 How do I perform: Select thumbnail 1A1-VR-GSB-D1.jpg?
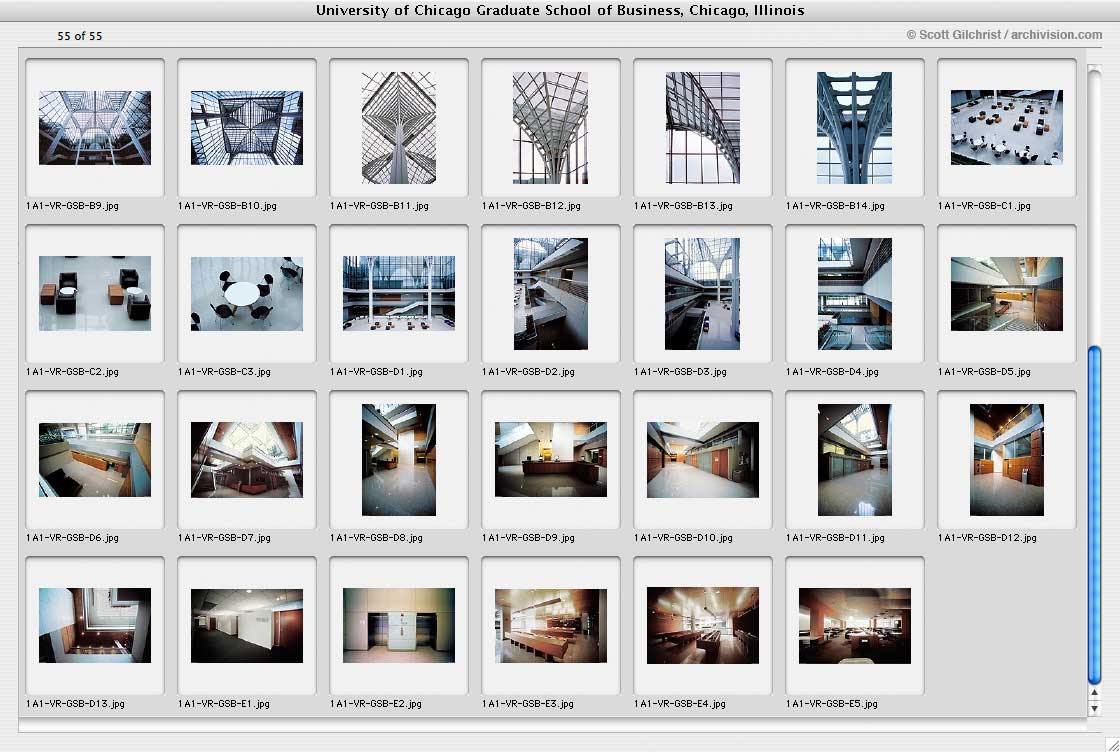coord(399,294)
